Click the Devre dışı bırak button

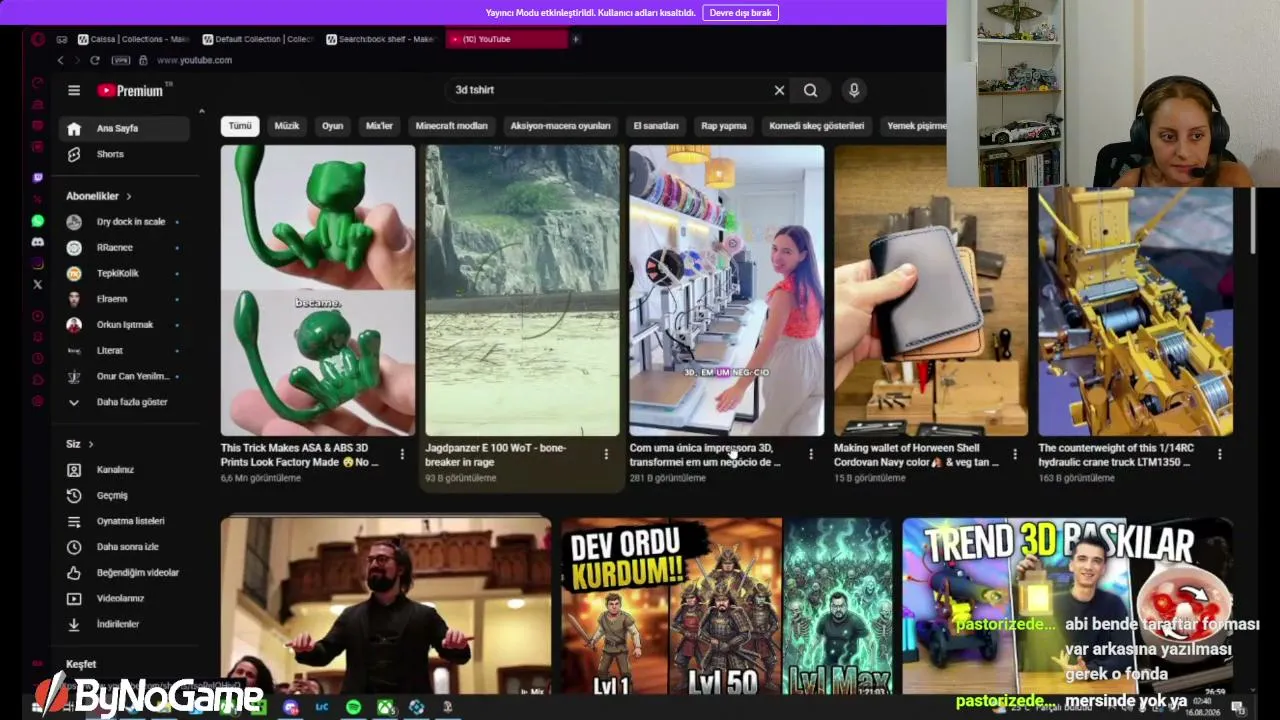[740, 13]
